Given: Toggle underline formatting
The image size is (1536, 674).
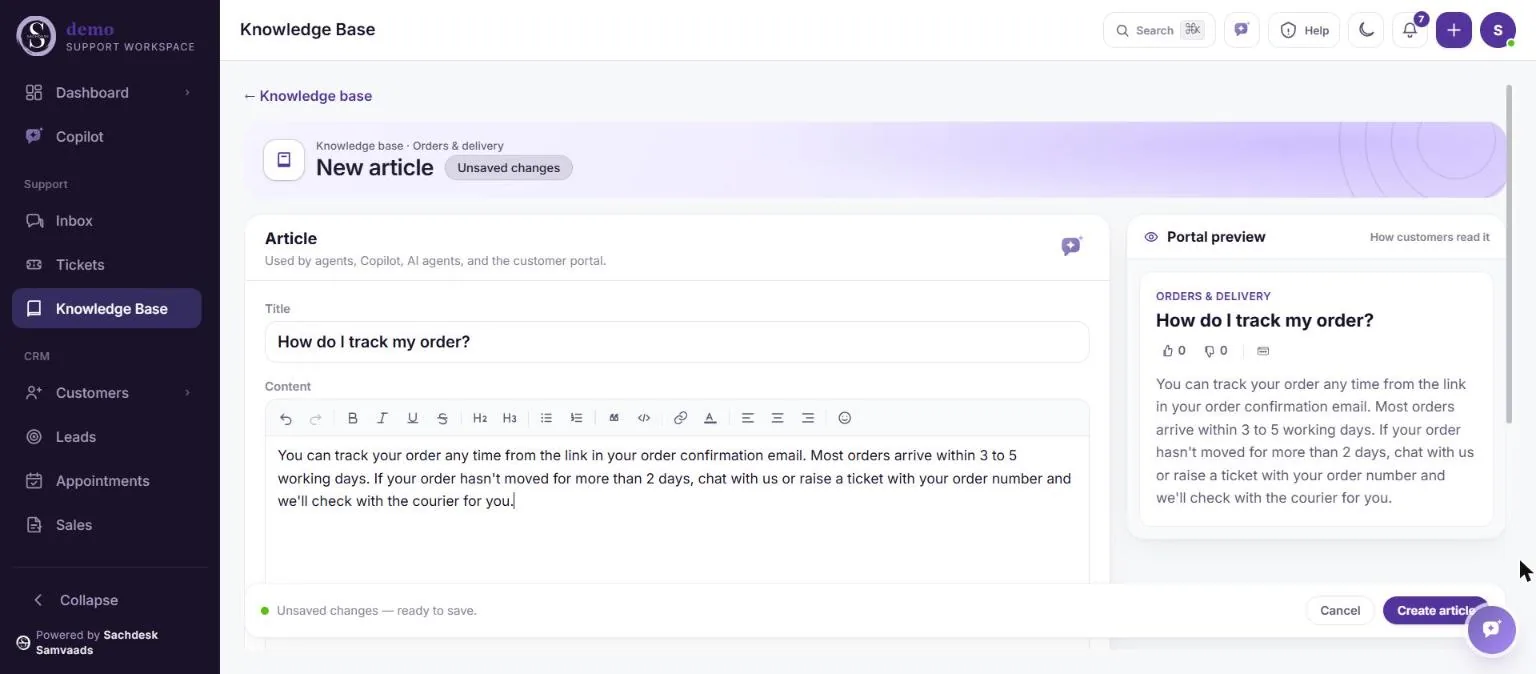Looking at the screenshot, I should pos(412,418).
